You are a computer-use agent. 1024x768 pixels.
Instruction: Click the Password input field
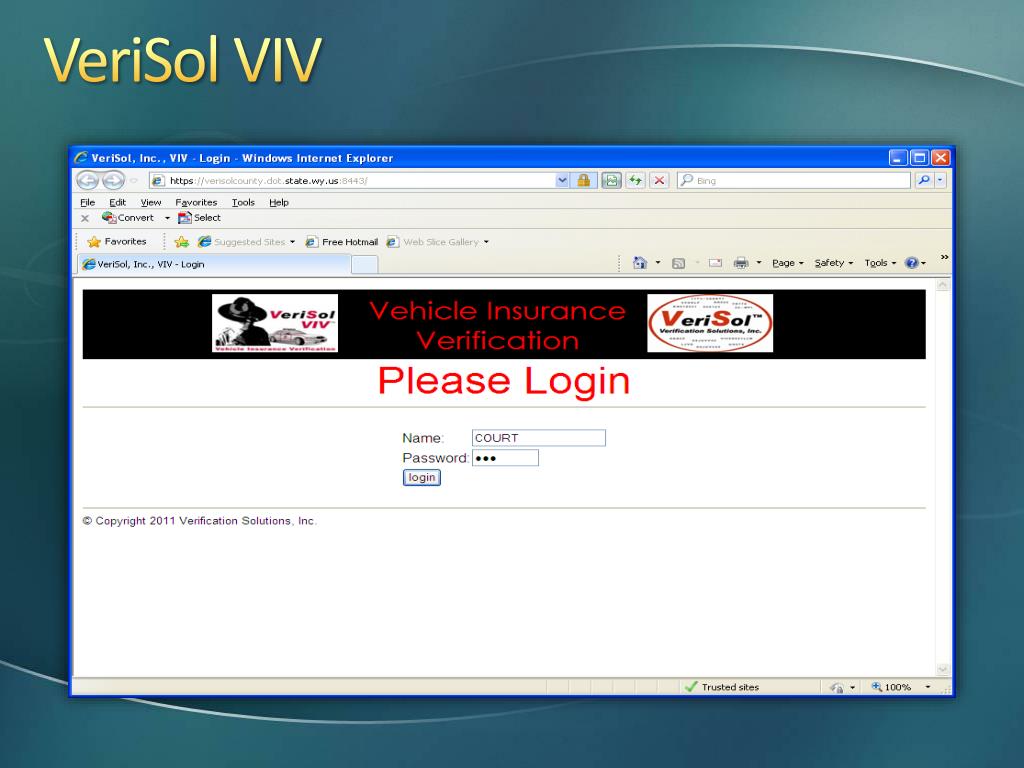tap(505, 458)
